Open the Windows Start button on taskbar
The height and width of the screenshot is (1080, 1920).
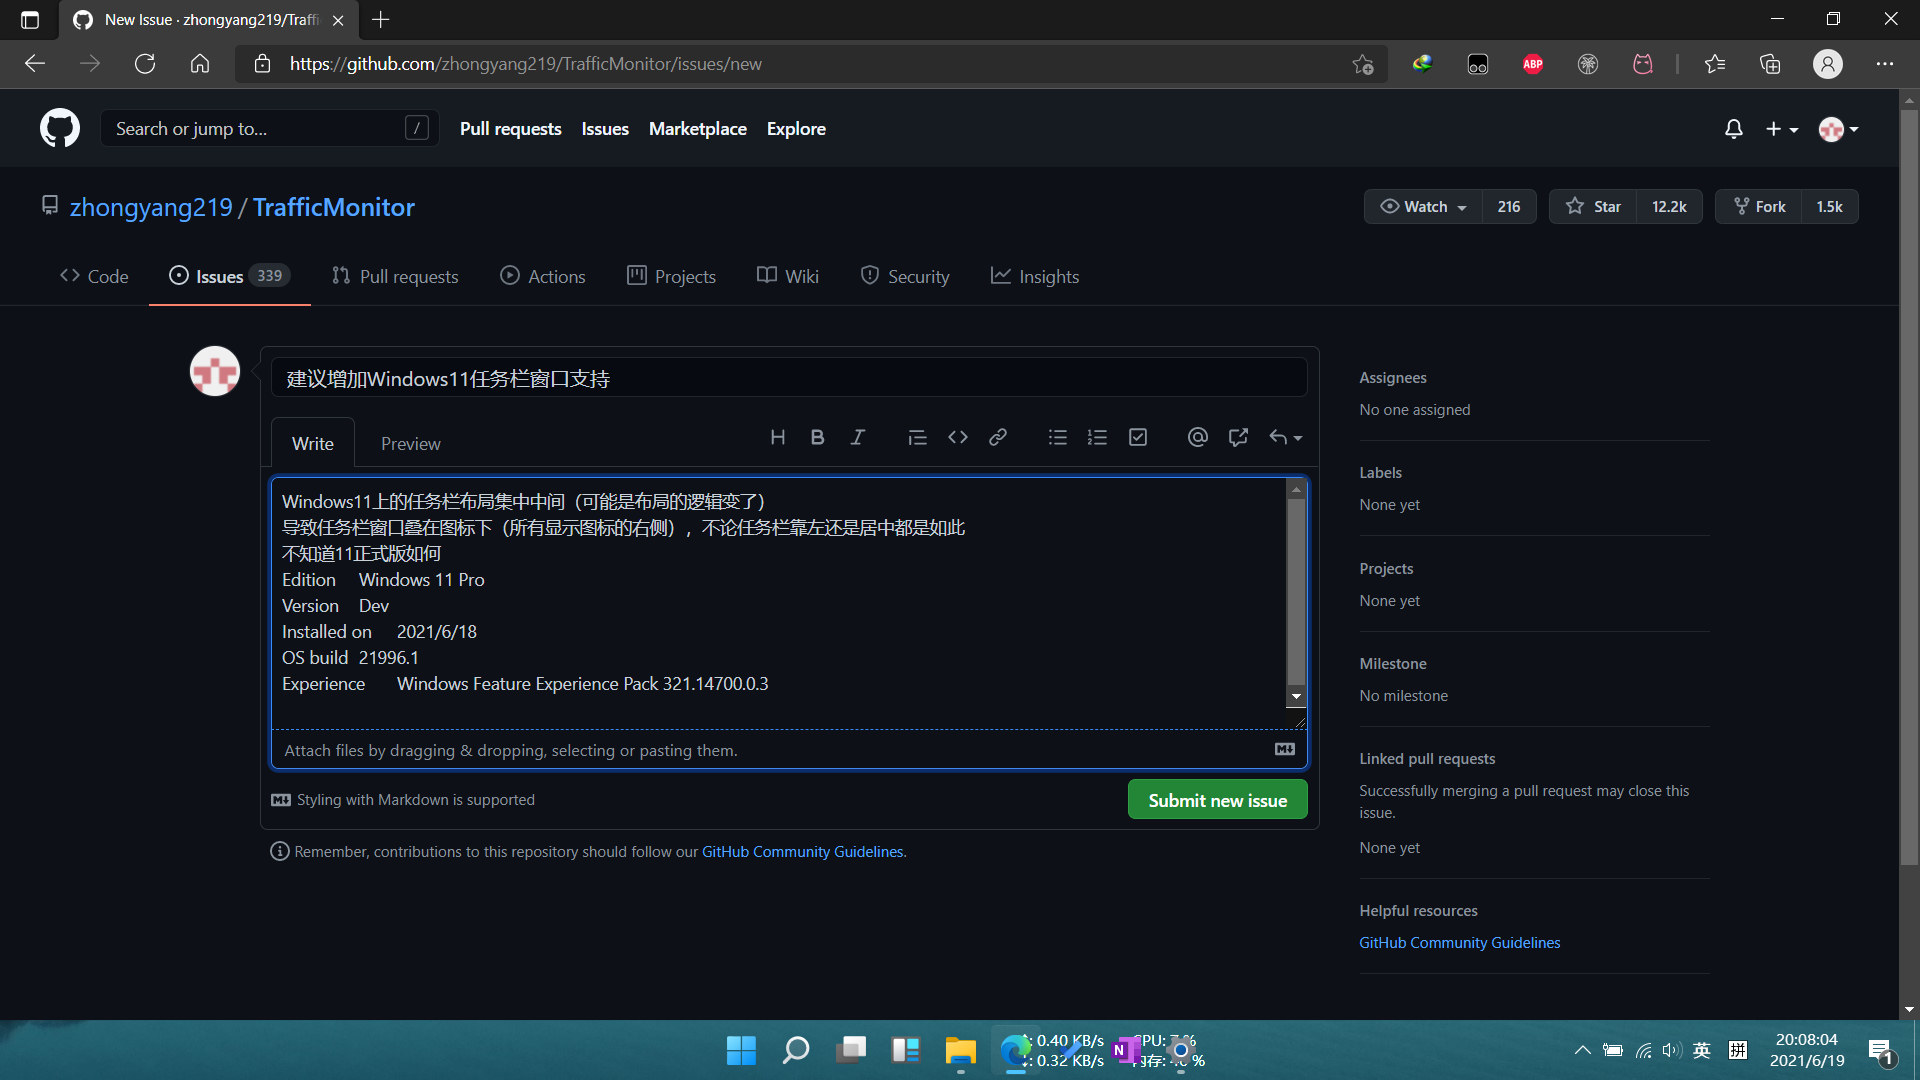pos(741,1050)
